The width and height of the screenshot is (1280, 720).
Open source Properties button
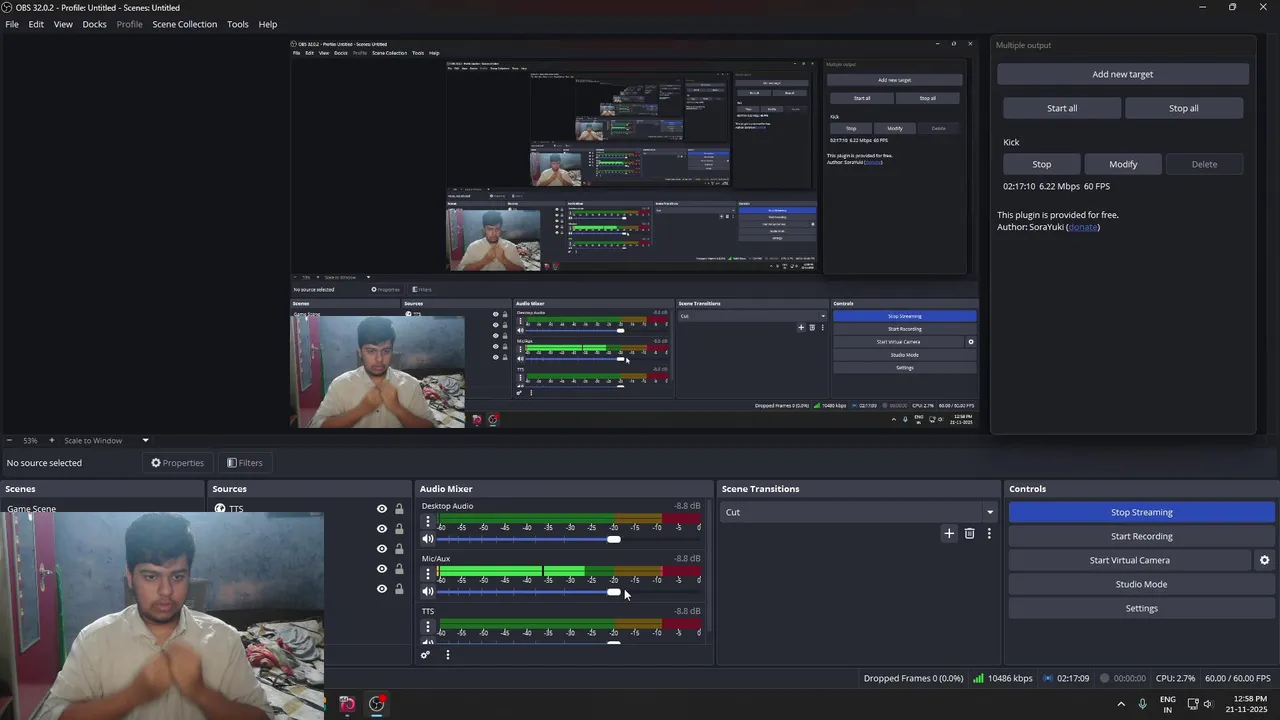177,463
